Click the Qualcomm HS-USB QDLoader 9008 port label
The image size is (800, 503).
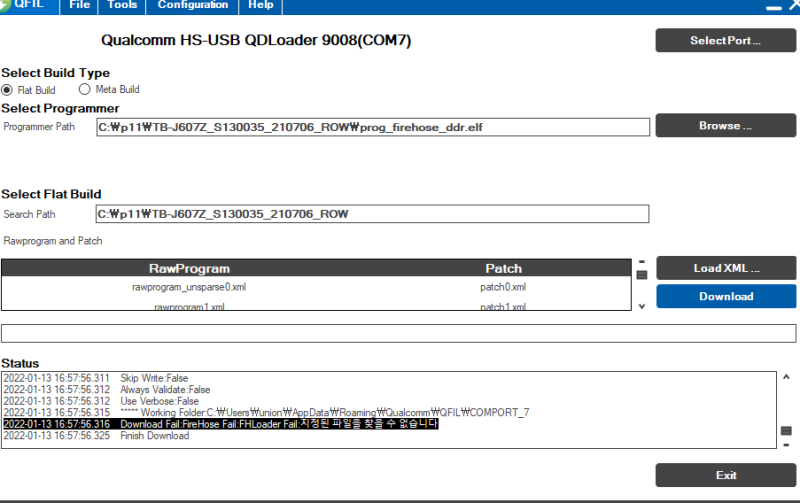(256, 40)
